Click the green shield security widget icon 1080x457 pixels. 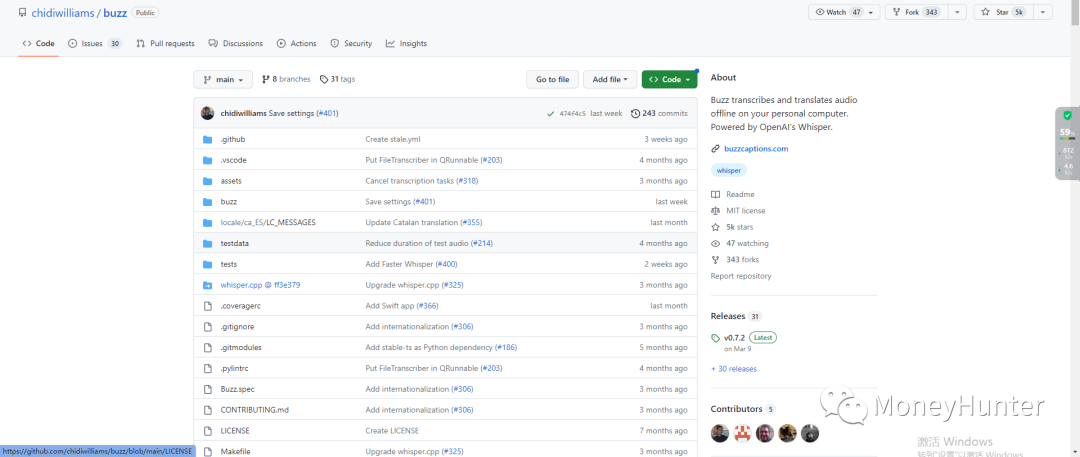(x=1067, y=116)
